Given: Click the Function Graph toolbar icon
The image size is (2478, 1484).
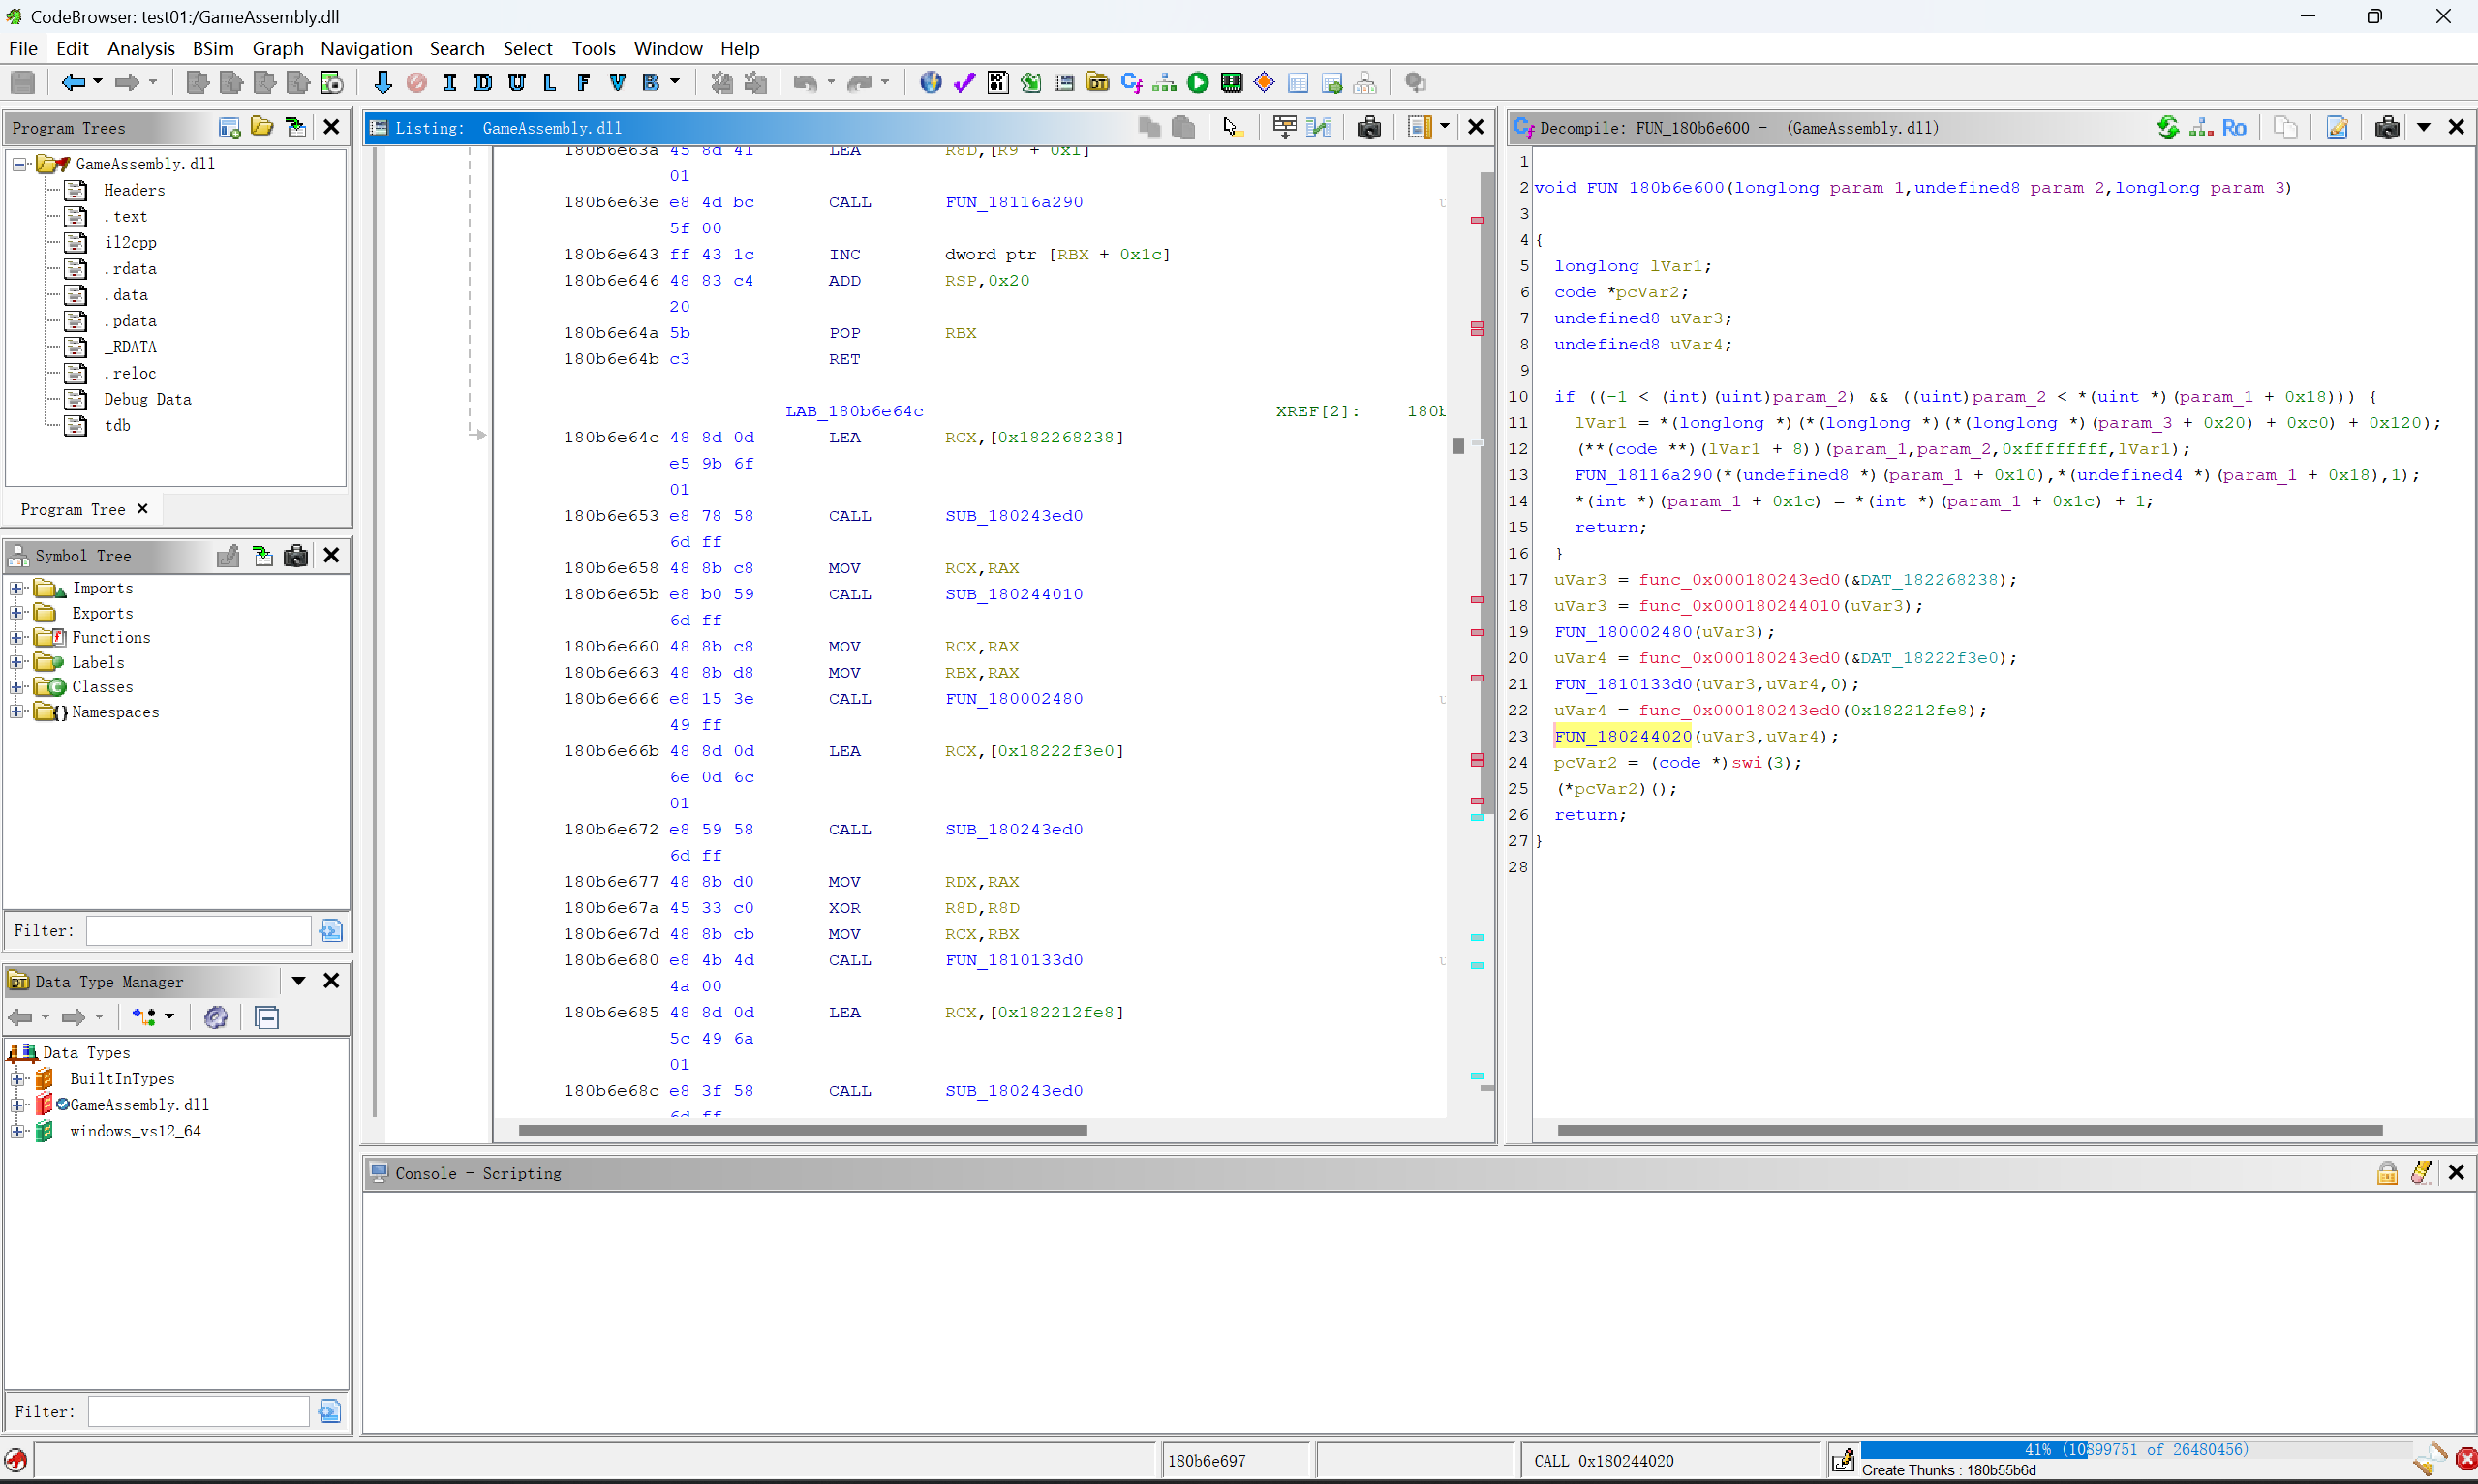Looking at the screenshot, I should [x=1164, y=83].
